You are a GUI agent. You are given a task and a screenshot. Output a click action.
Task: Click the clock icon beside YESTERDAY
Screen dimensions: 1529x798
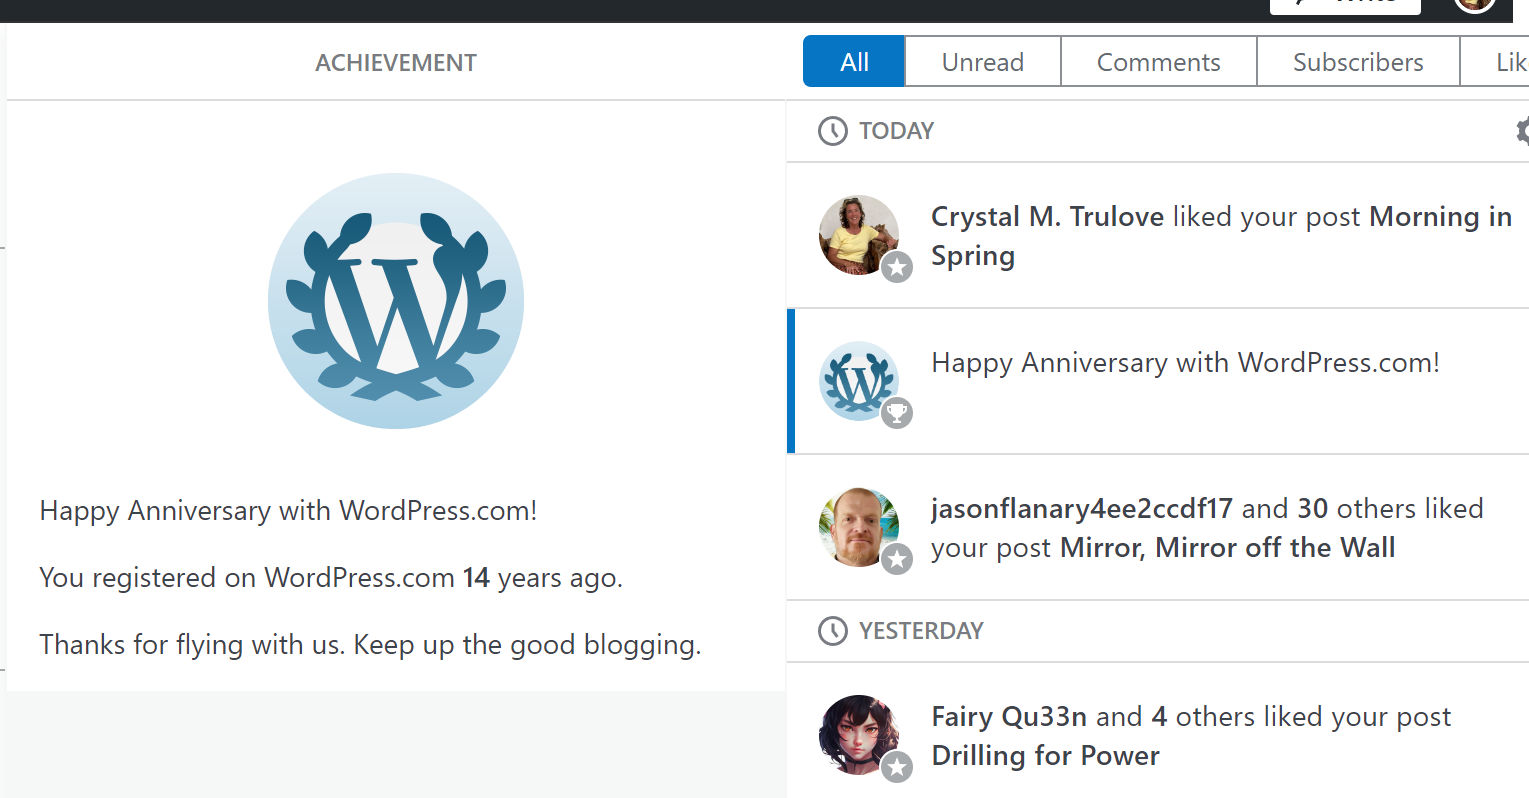pyautogui.click(x=832, y=631)
